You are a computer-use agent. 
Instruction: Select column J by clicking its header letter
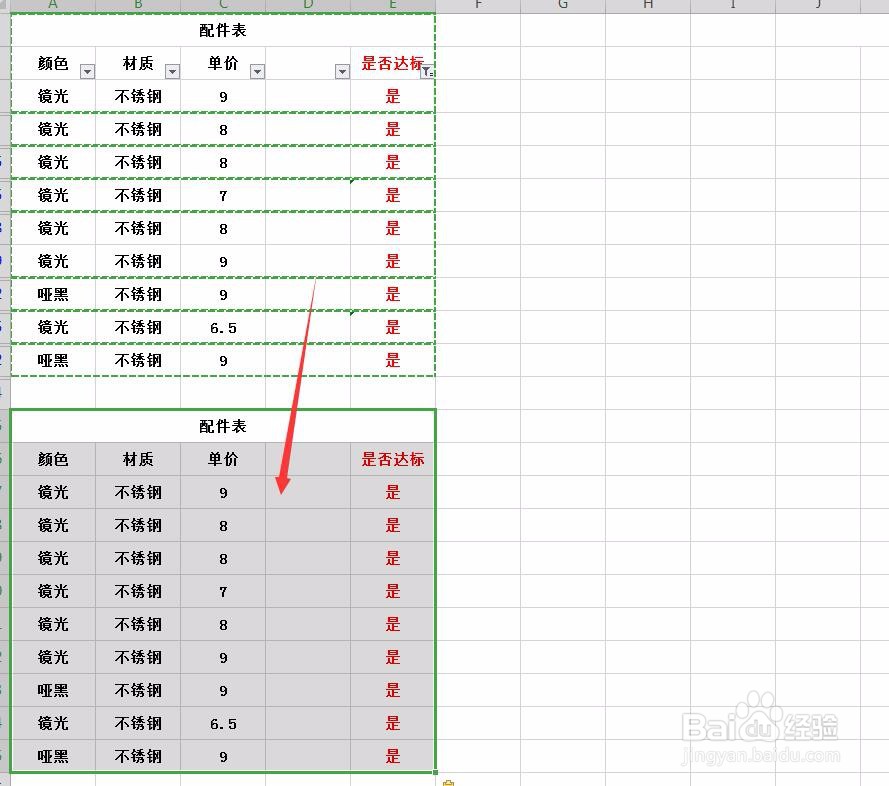(818, 5)
